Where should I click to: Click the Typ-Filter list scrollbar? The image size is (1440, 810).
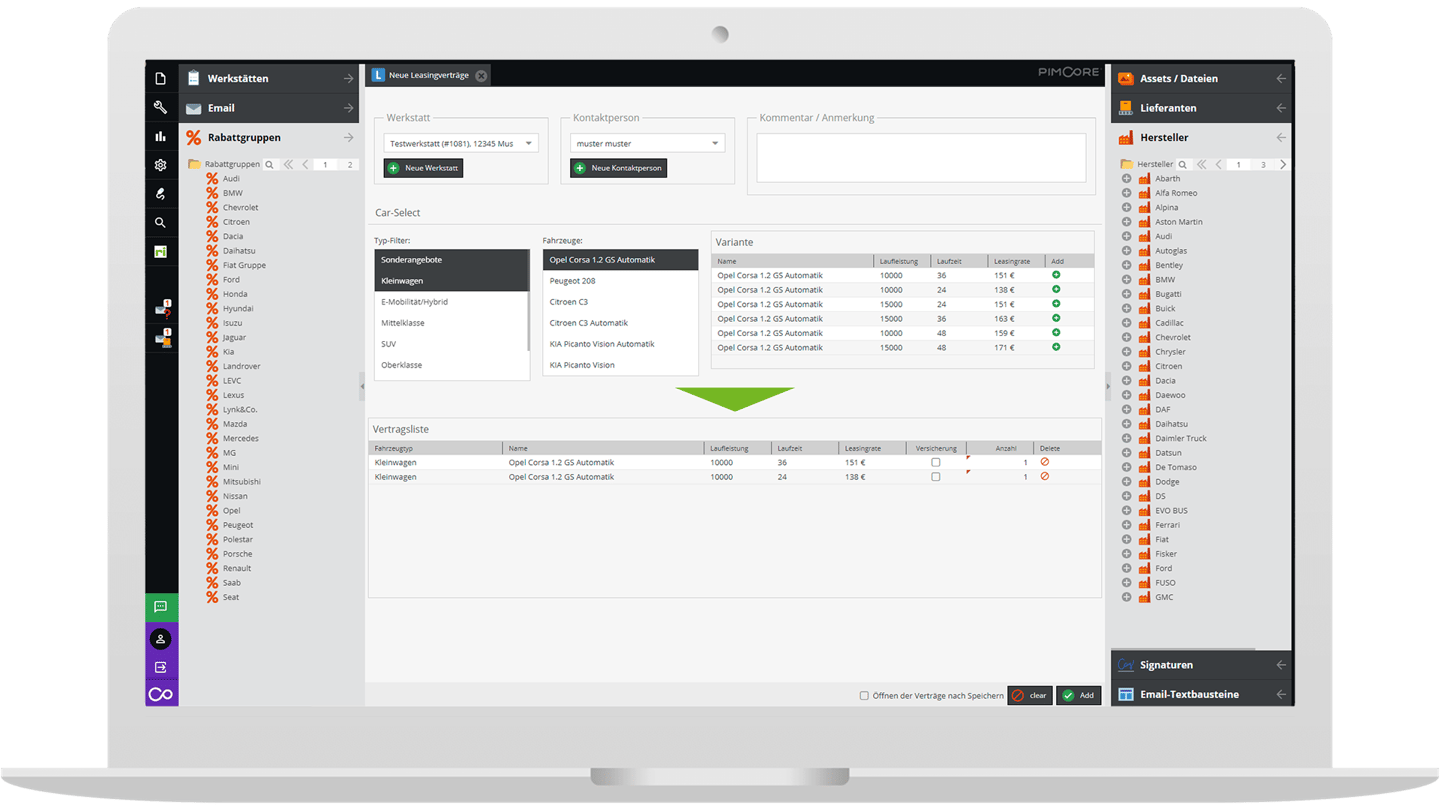click(527, 301)
